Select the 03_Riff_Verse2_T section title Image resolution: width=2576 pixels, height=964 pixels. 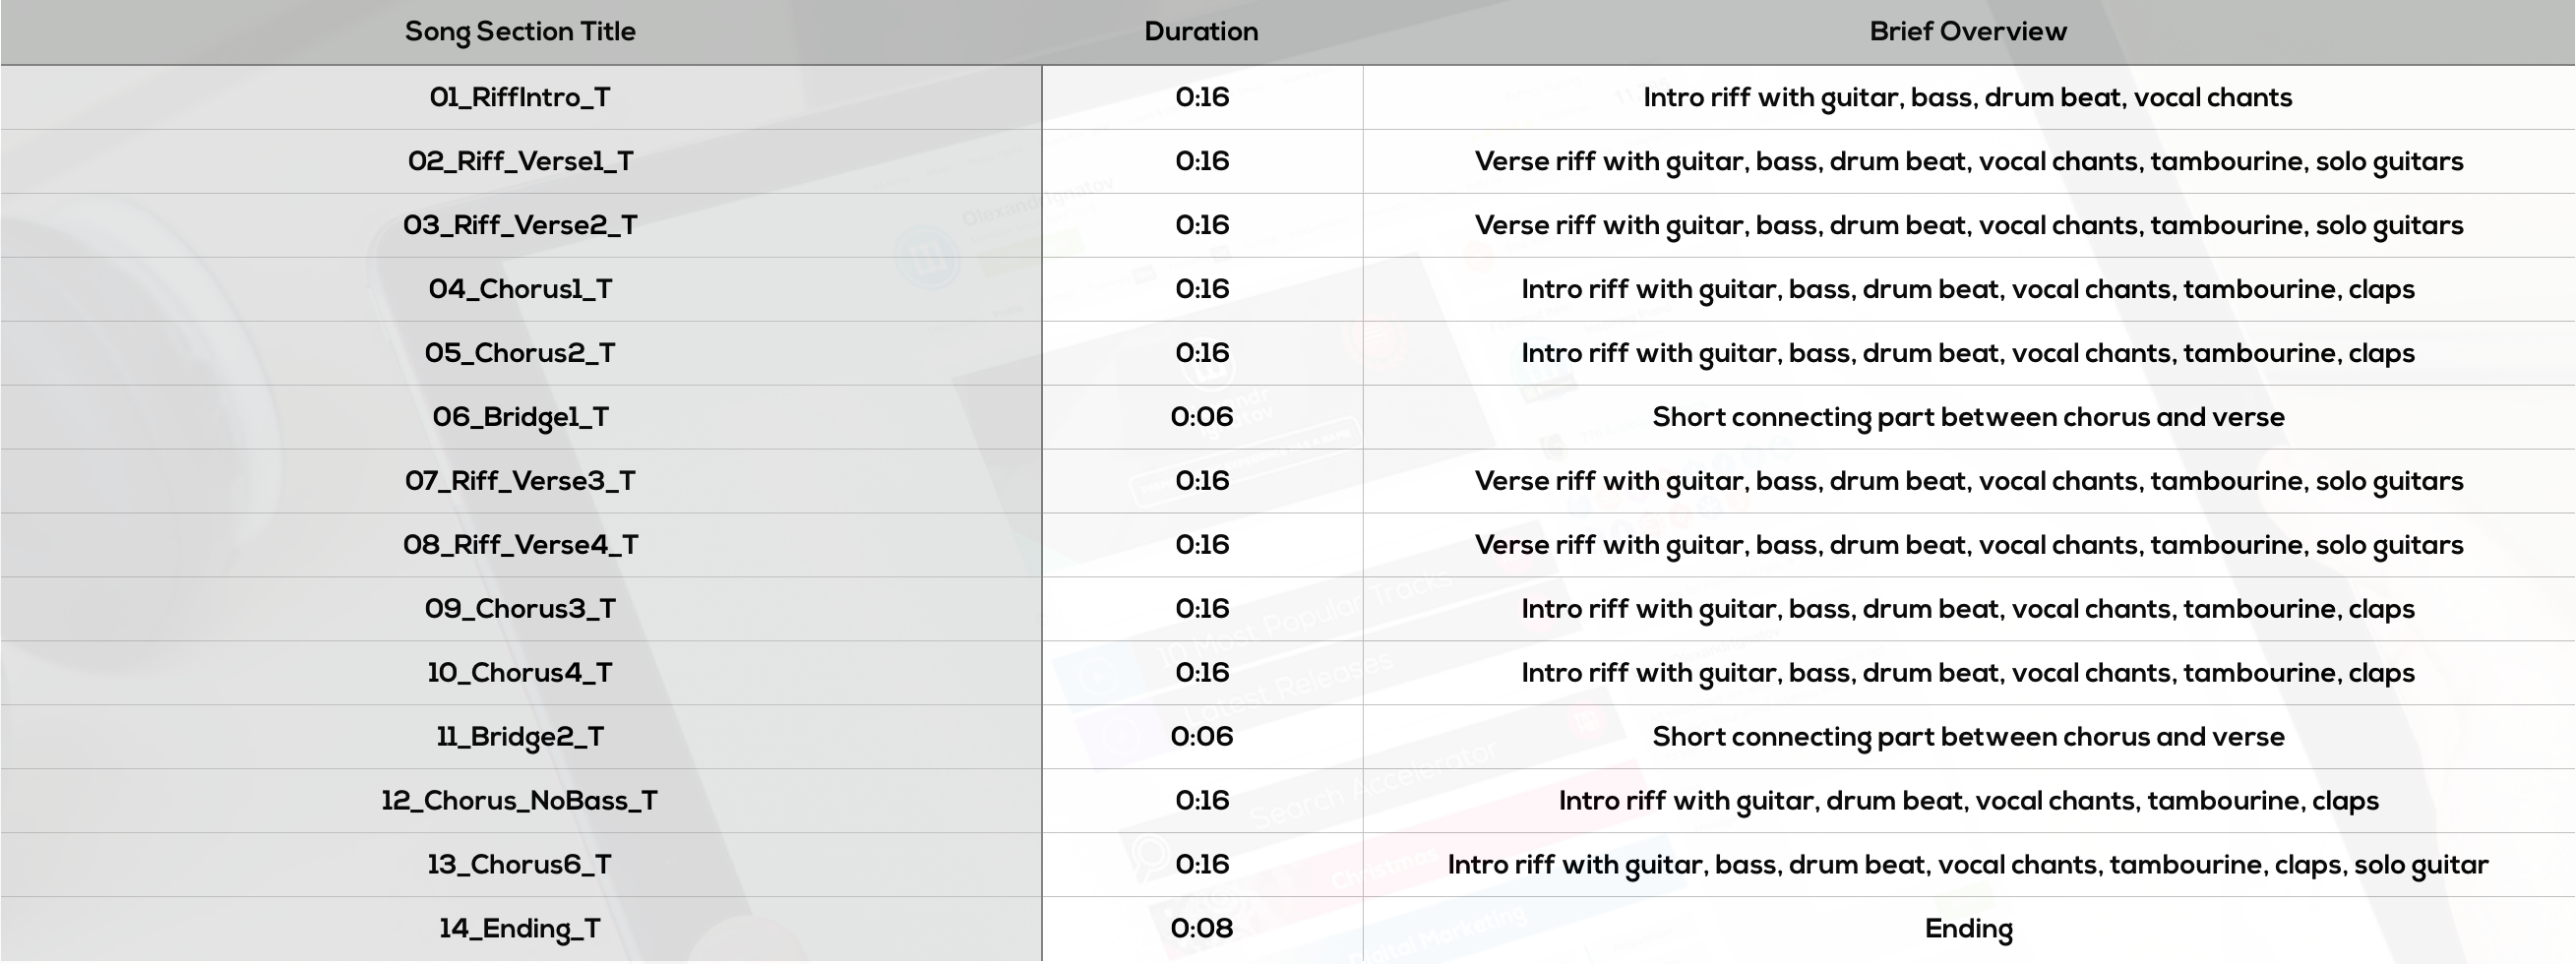520,226
